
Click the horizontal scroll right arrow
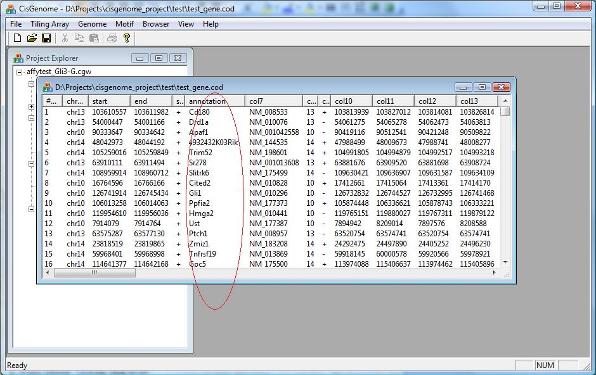(494, 272)
